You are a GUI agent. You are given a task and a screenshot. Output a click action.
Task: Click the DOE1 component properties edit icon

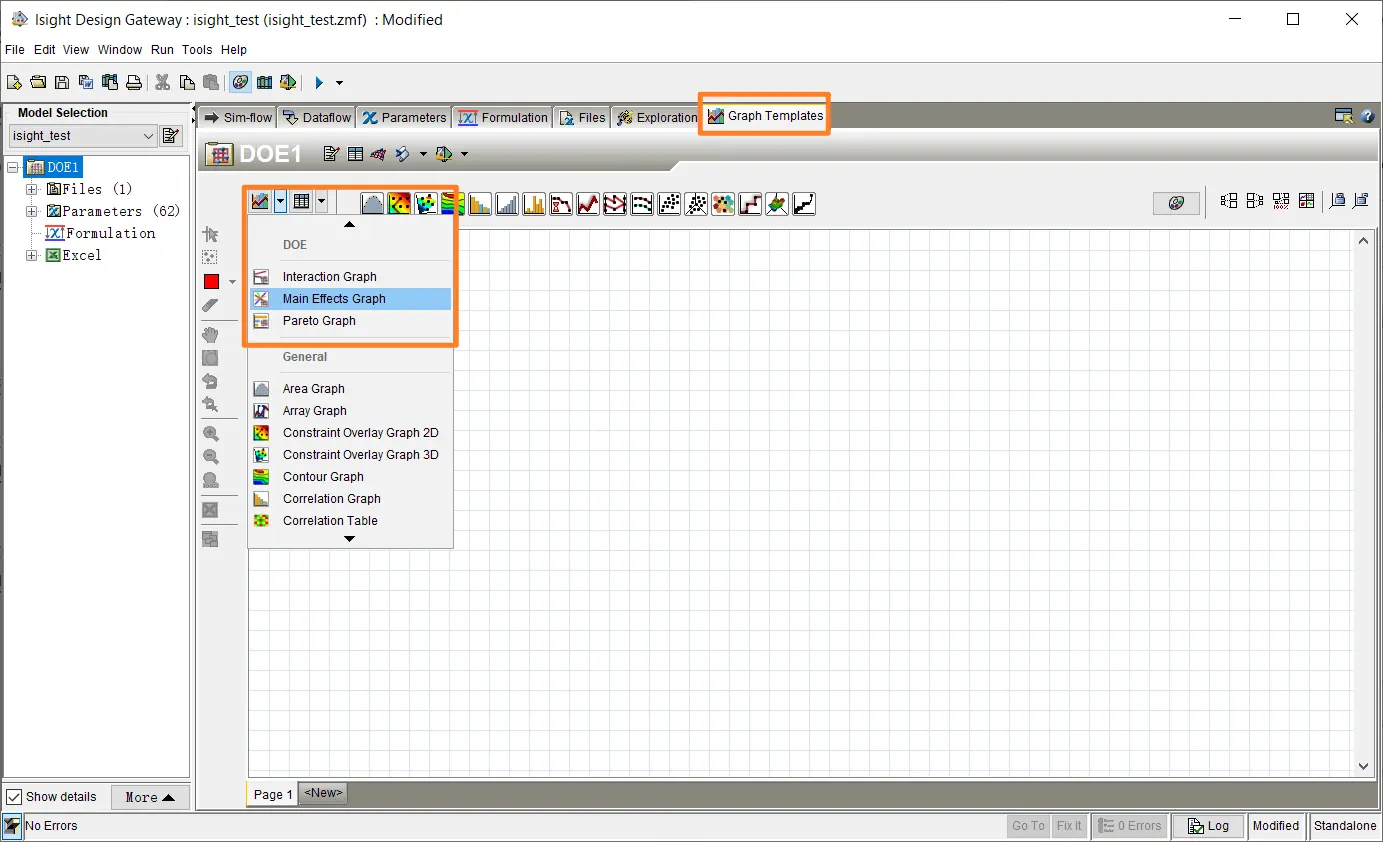[x=332, y=154]
